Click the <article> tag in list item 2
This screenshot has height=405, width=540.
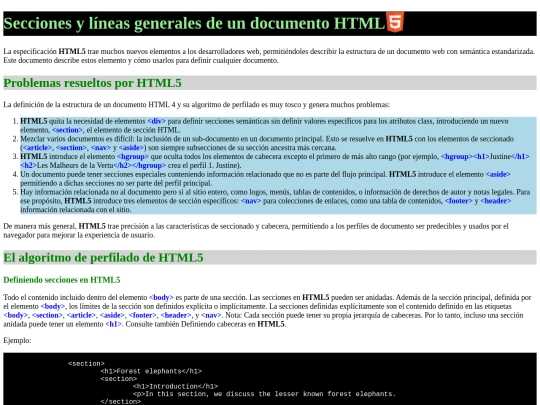37,148
